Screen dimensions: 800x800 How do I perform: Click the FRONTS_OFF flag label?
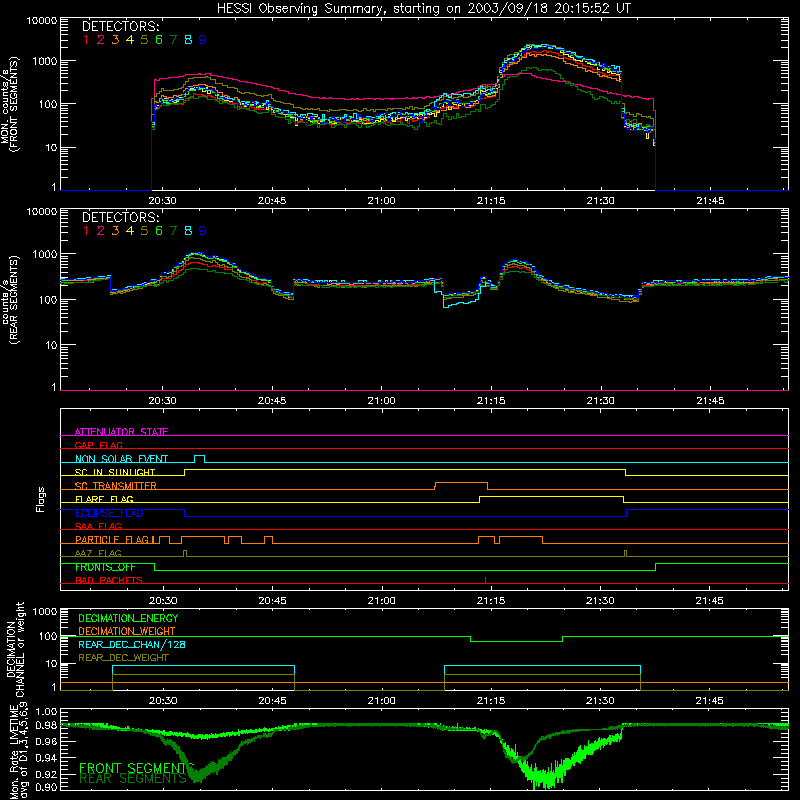pos(105,567)
